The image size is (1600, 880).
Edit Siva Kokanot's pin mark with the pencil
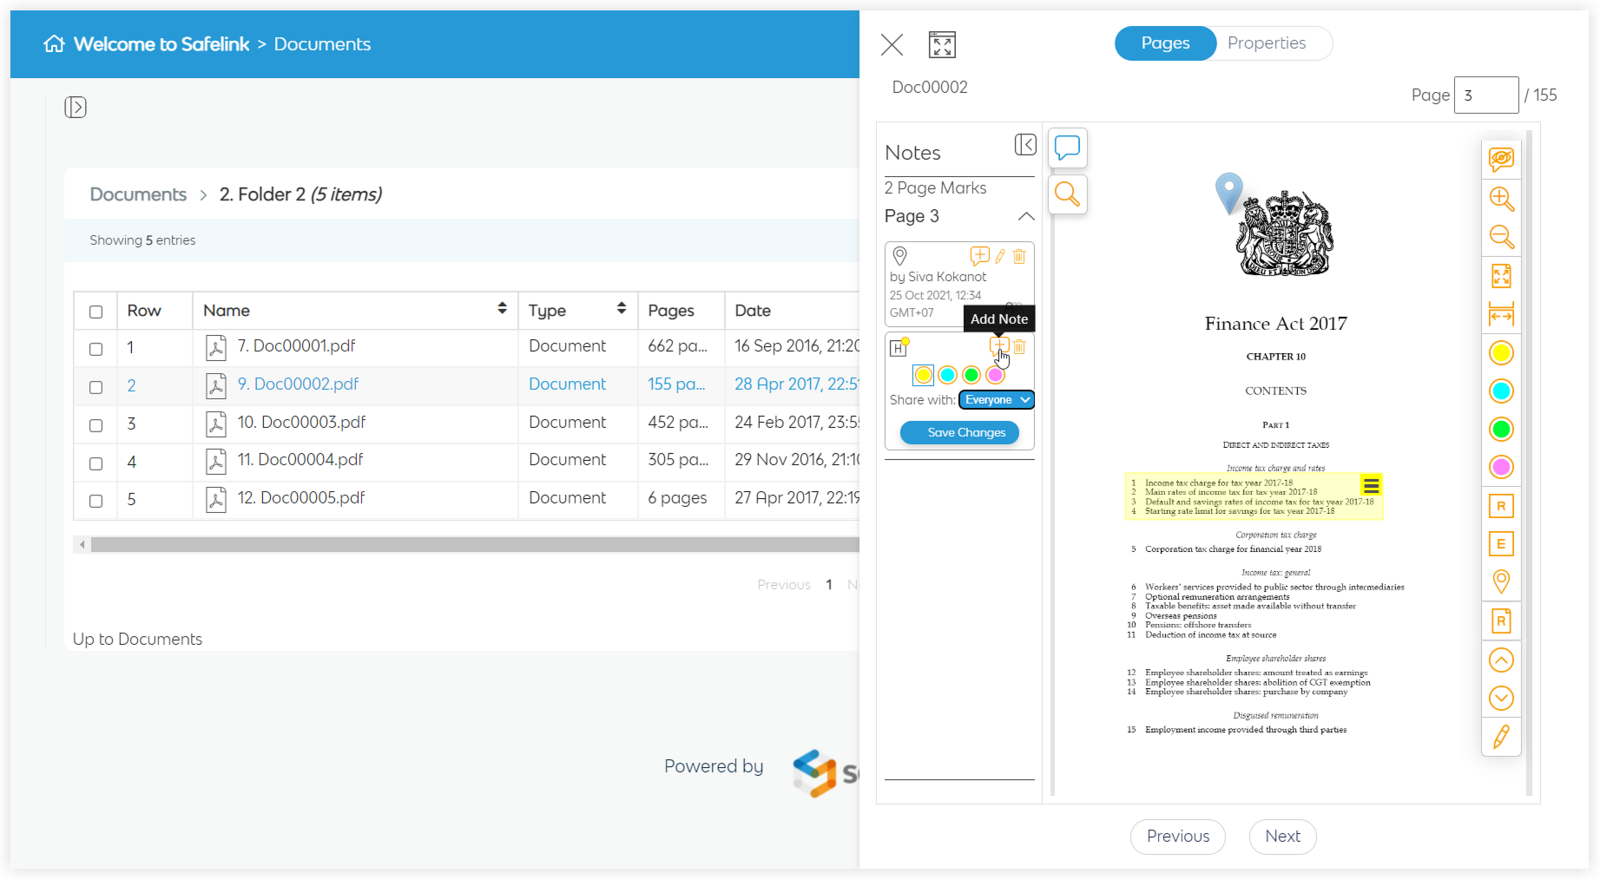pyautogui.click(x=1000, y=257)
